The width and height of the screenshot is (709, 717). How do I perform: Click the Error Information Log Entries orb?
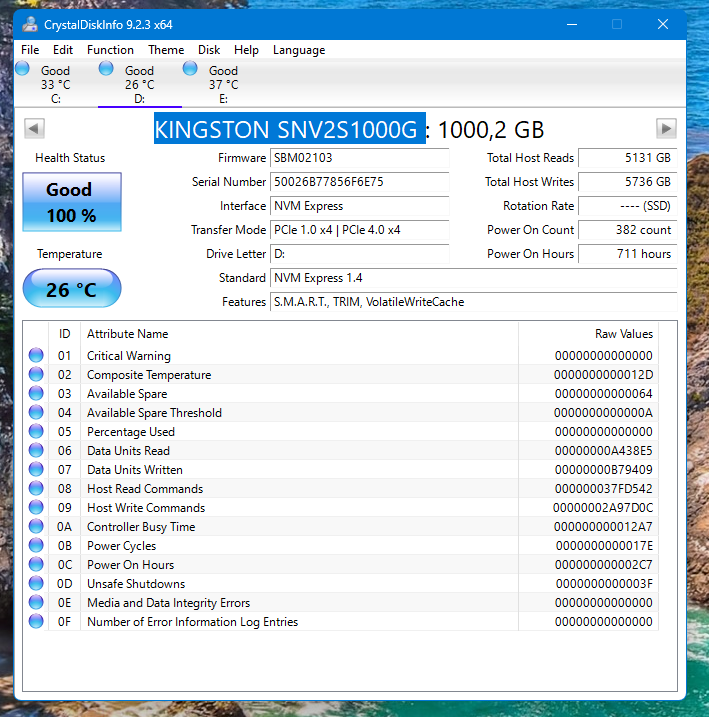click(x=36, y=621)
